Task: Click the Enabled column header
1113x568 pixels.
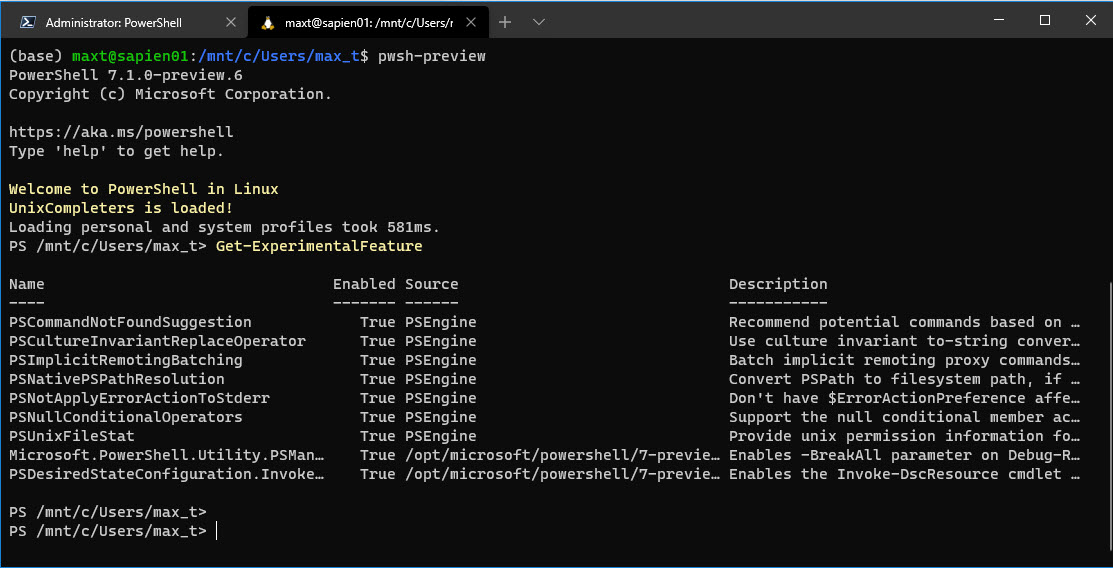Action: [x=364, y=284]
